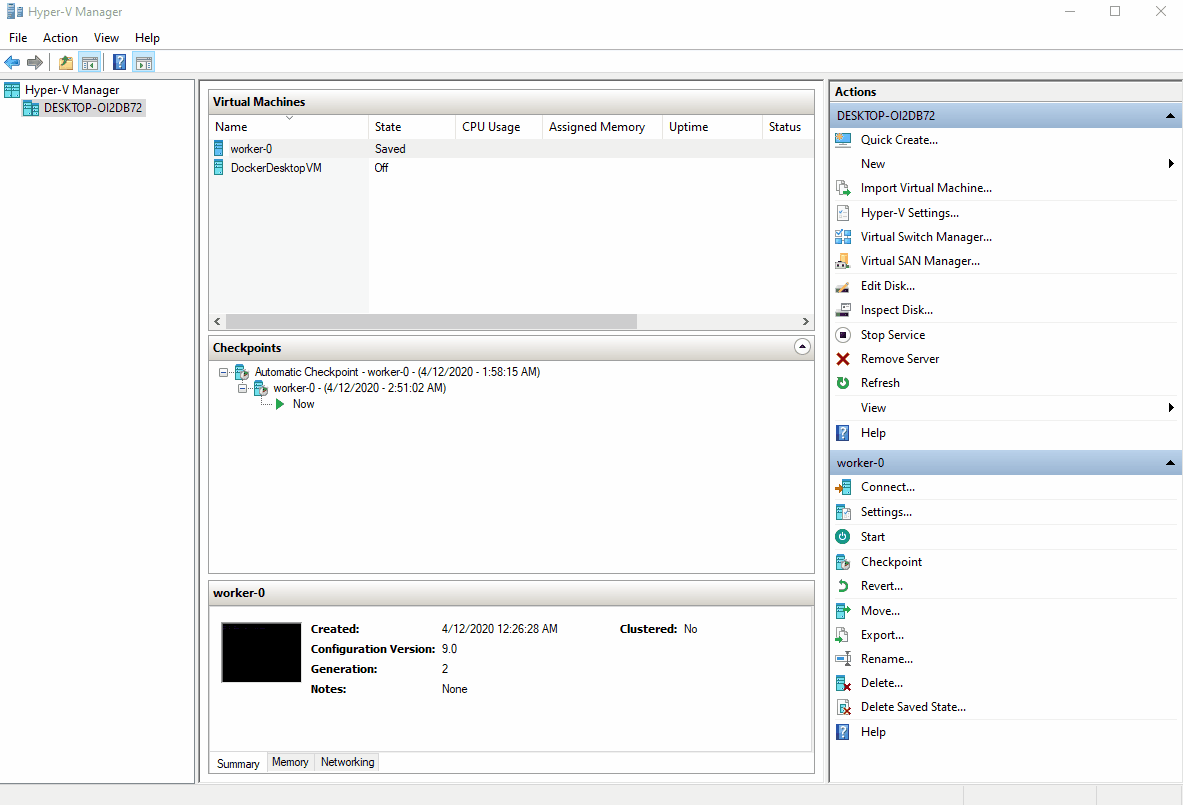The height and width of the screenshot is (805, 1183).
Task: Click the Stop Service icon
Action: tap(843, 335)
